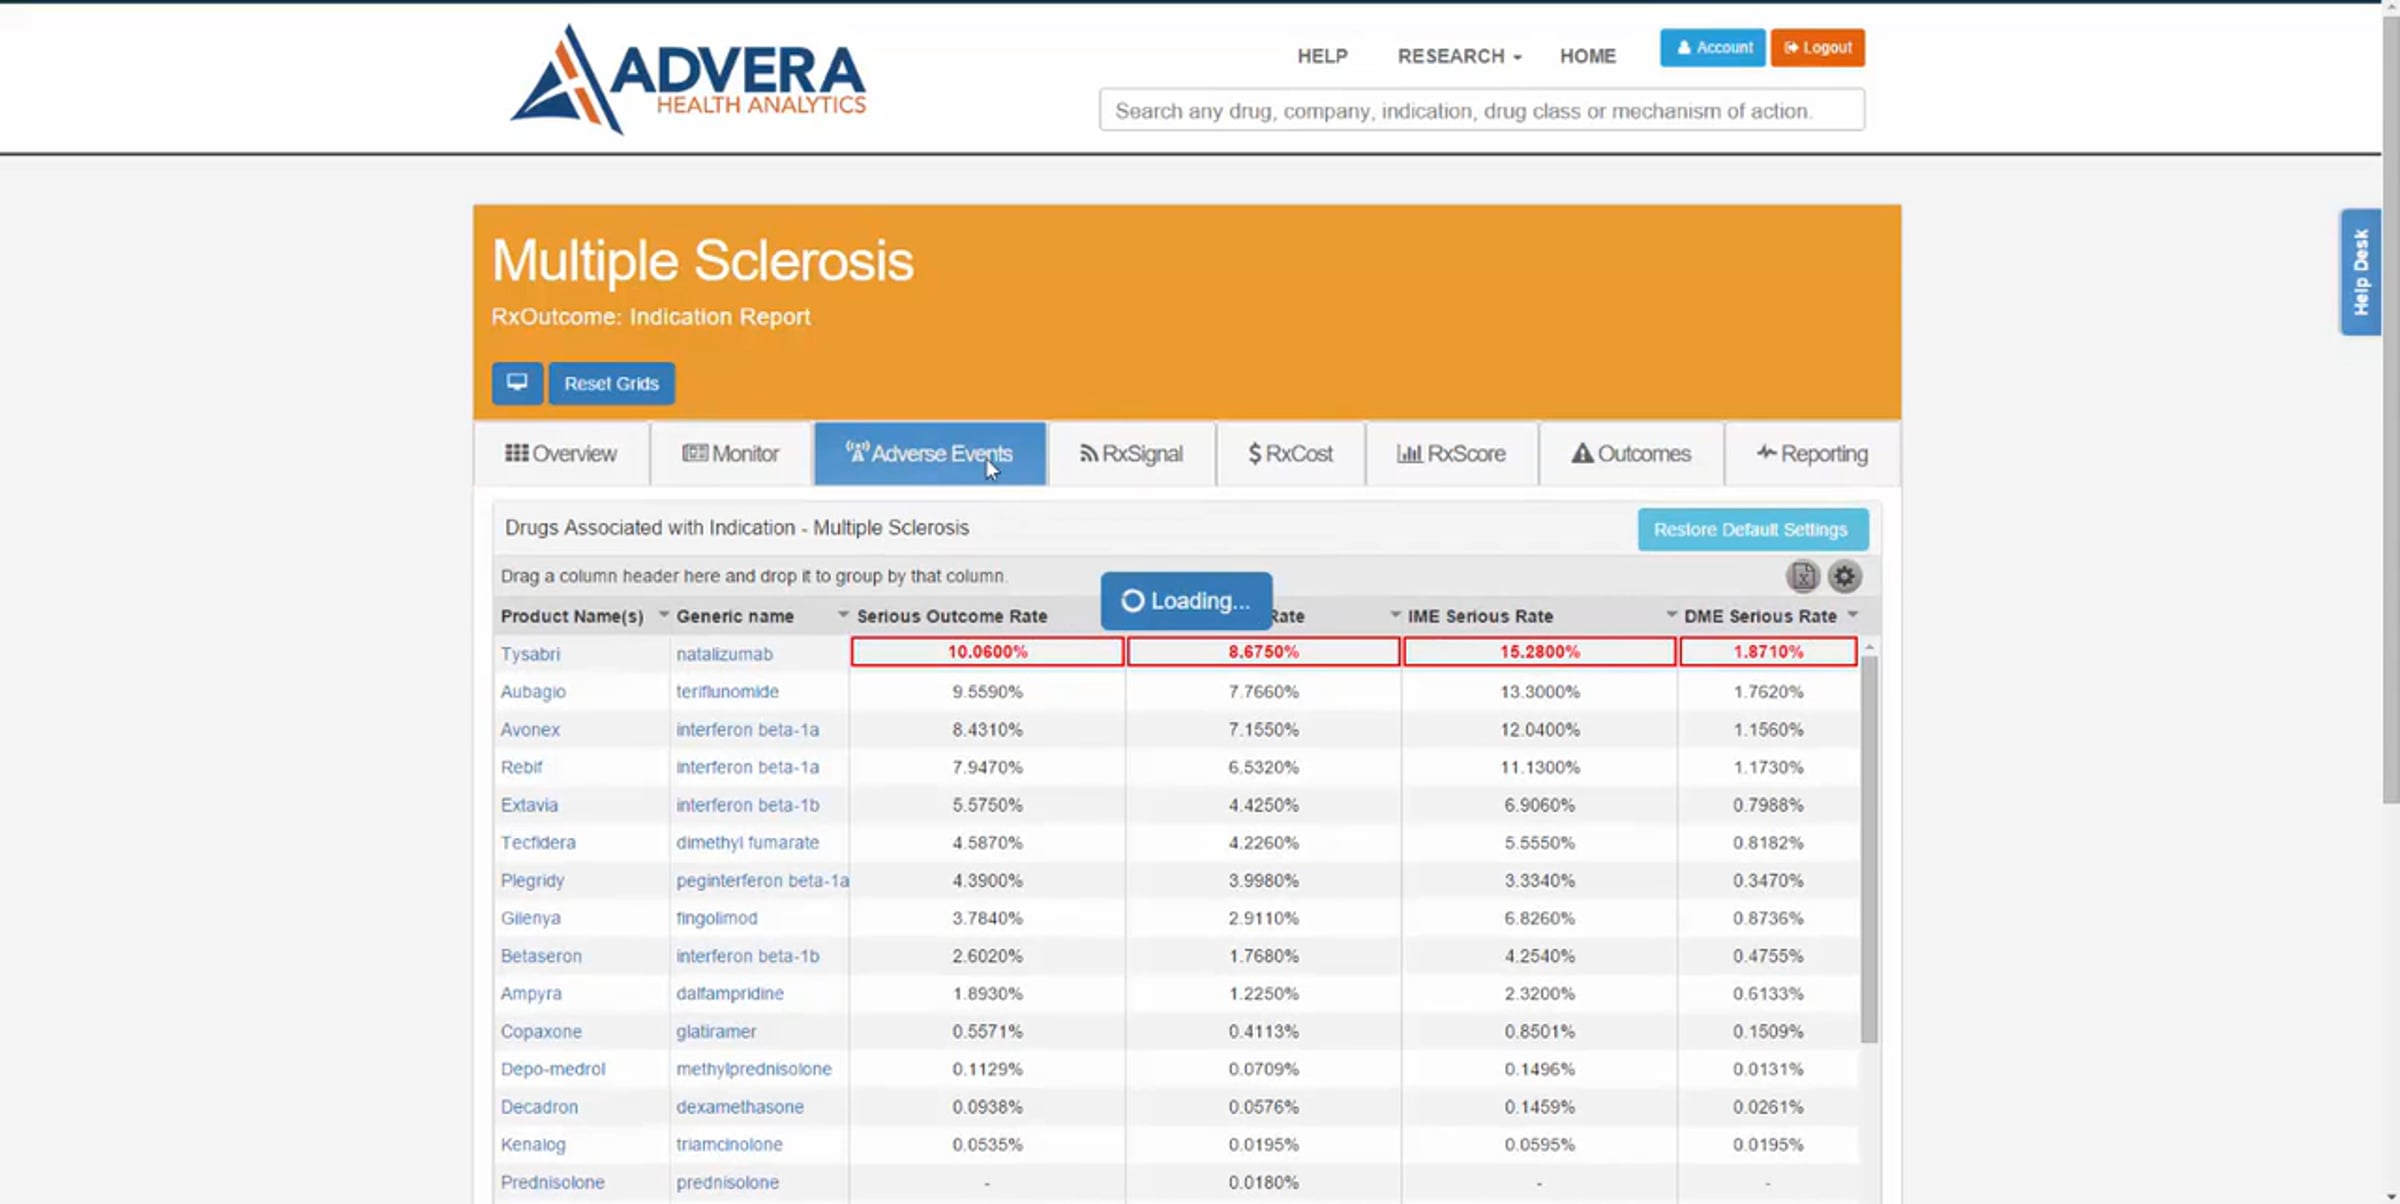
Task: Switch to the Outcomes tab
Action: point(1631,453)
